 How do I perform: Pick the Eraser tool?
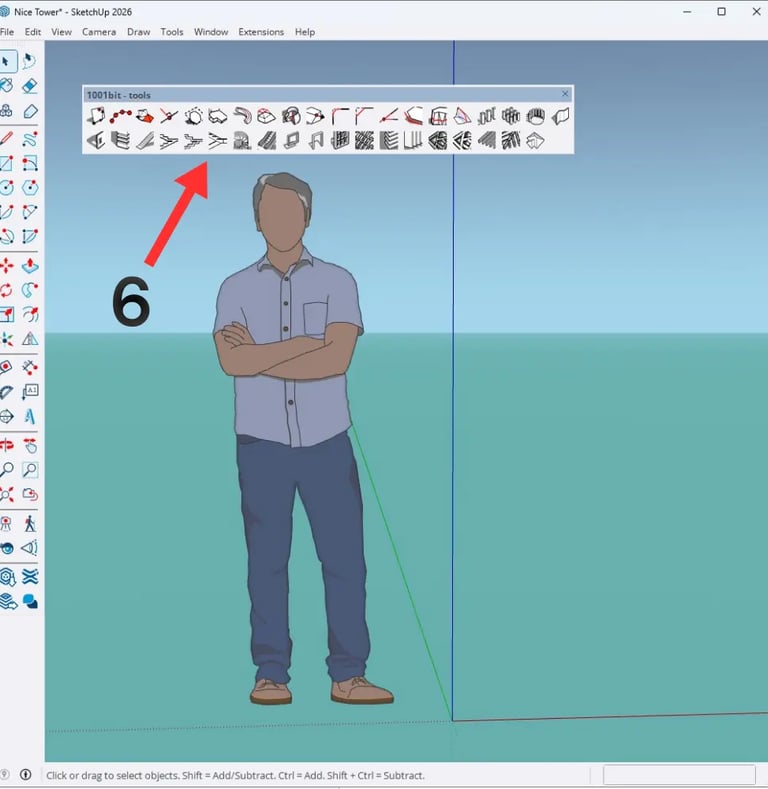tap(30, 86)
